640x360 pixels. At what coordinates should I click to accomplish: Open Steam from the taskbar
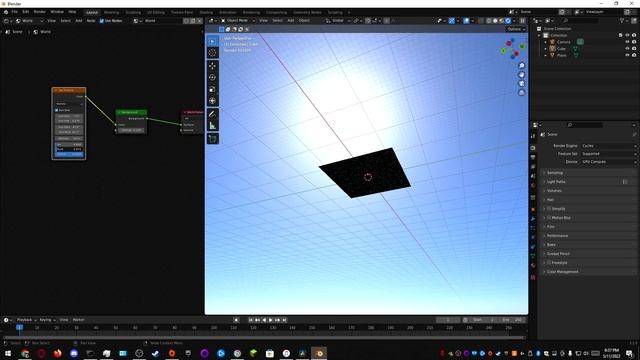click(x=155, y=353)
